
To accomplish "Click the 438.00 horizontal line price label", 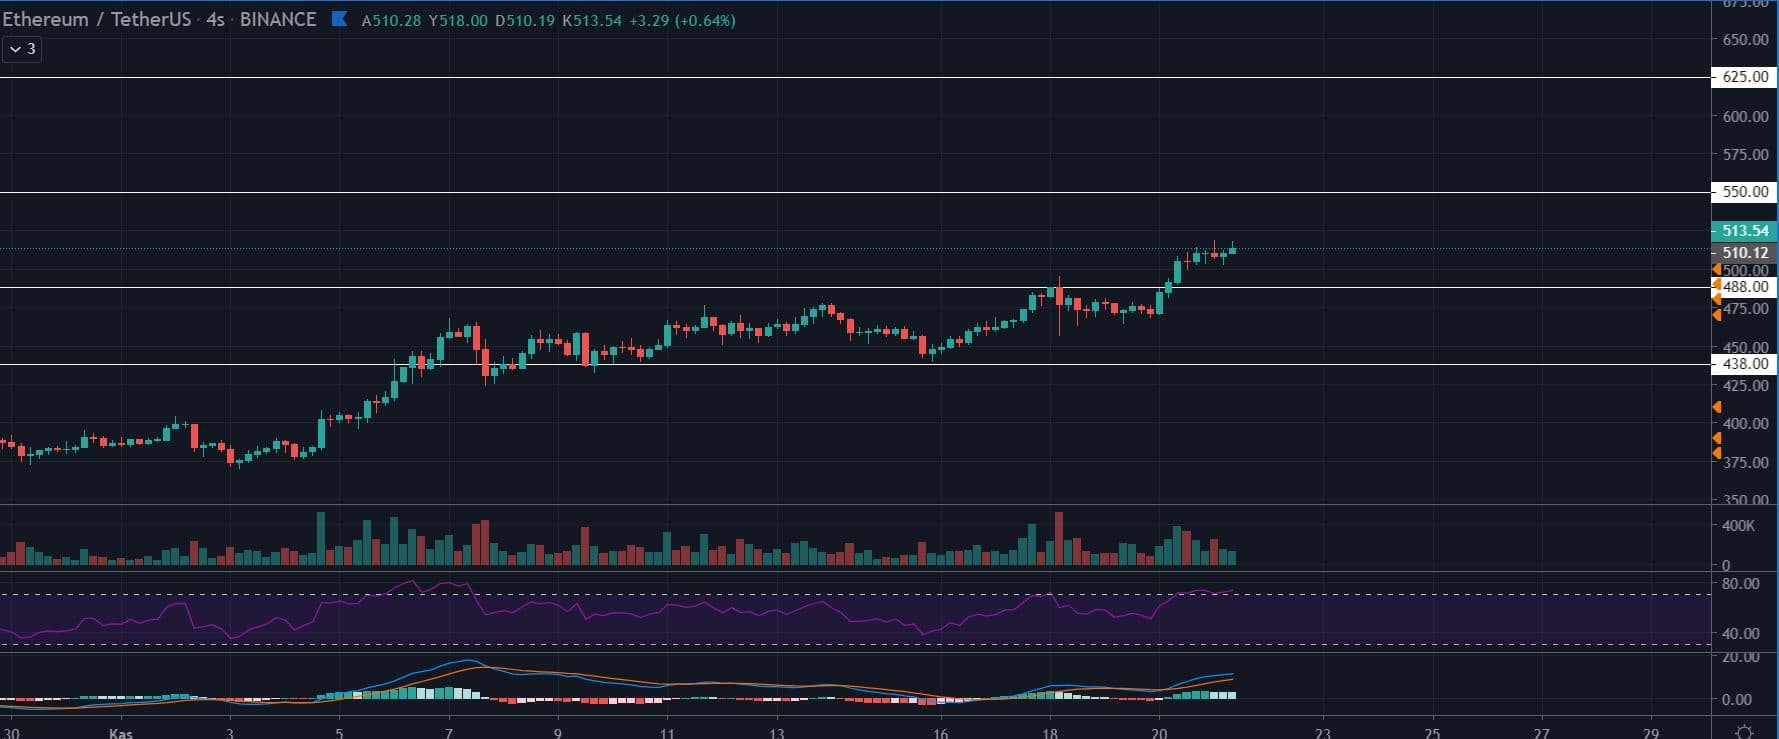I will (x=1746, y=365).
